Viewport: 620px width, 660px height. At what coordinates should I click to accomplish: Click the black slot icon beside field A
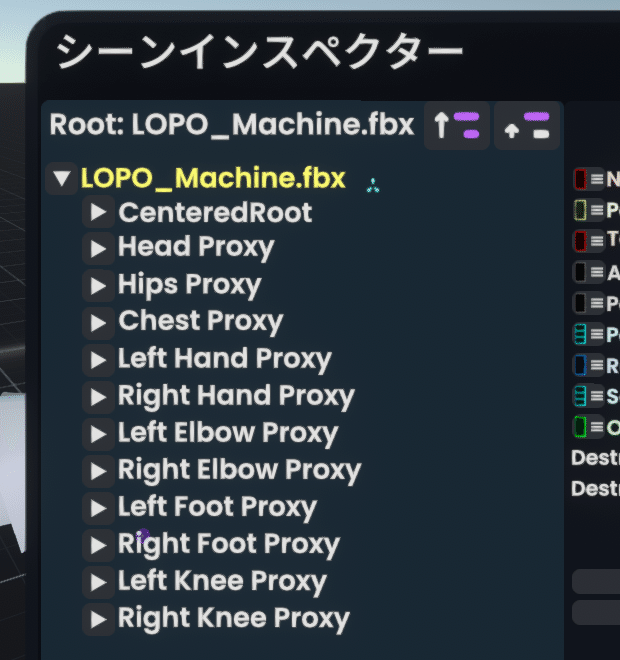[580, 272]
